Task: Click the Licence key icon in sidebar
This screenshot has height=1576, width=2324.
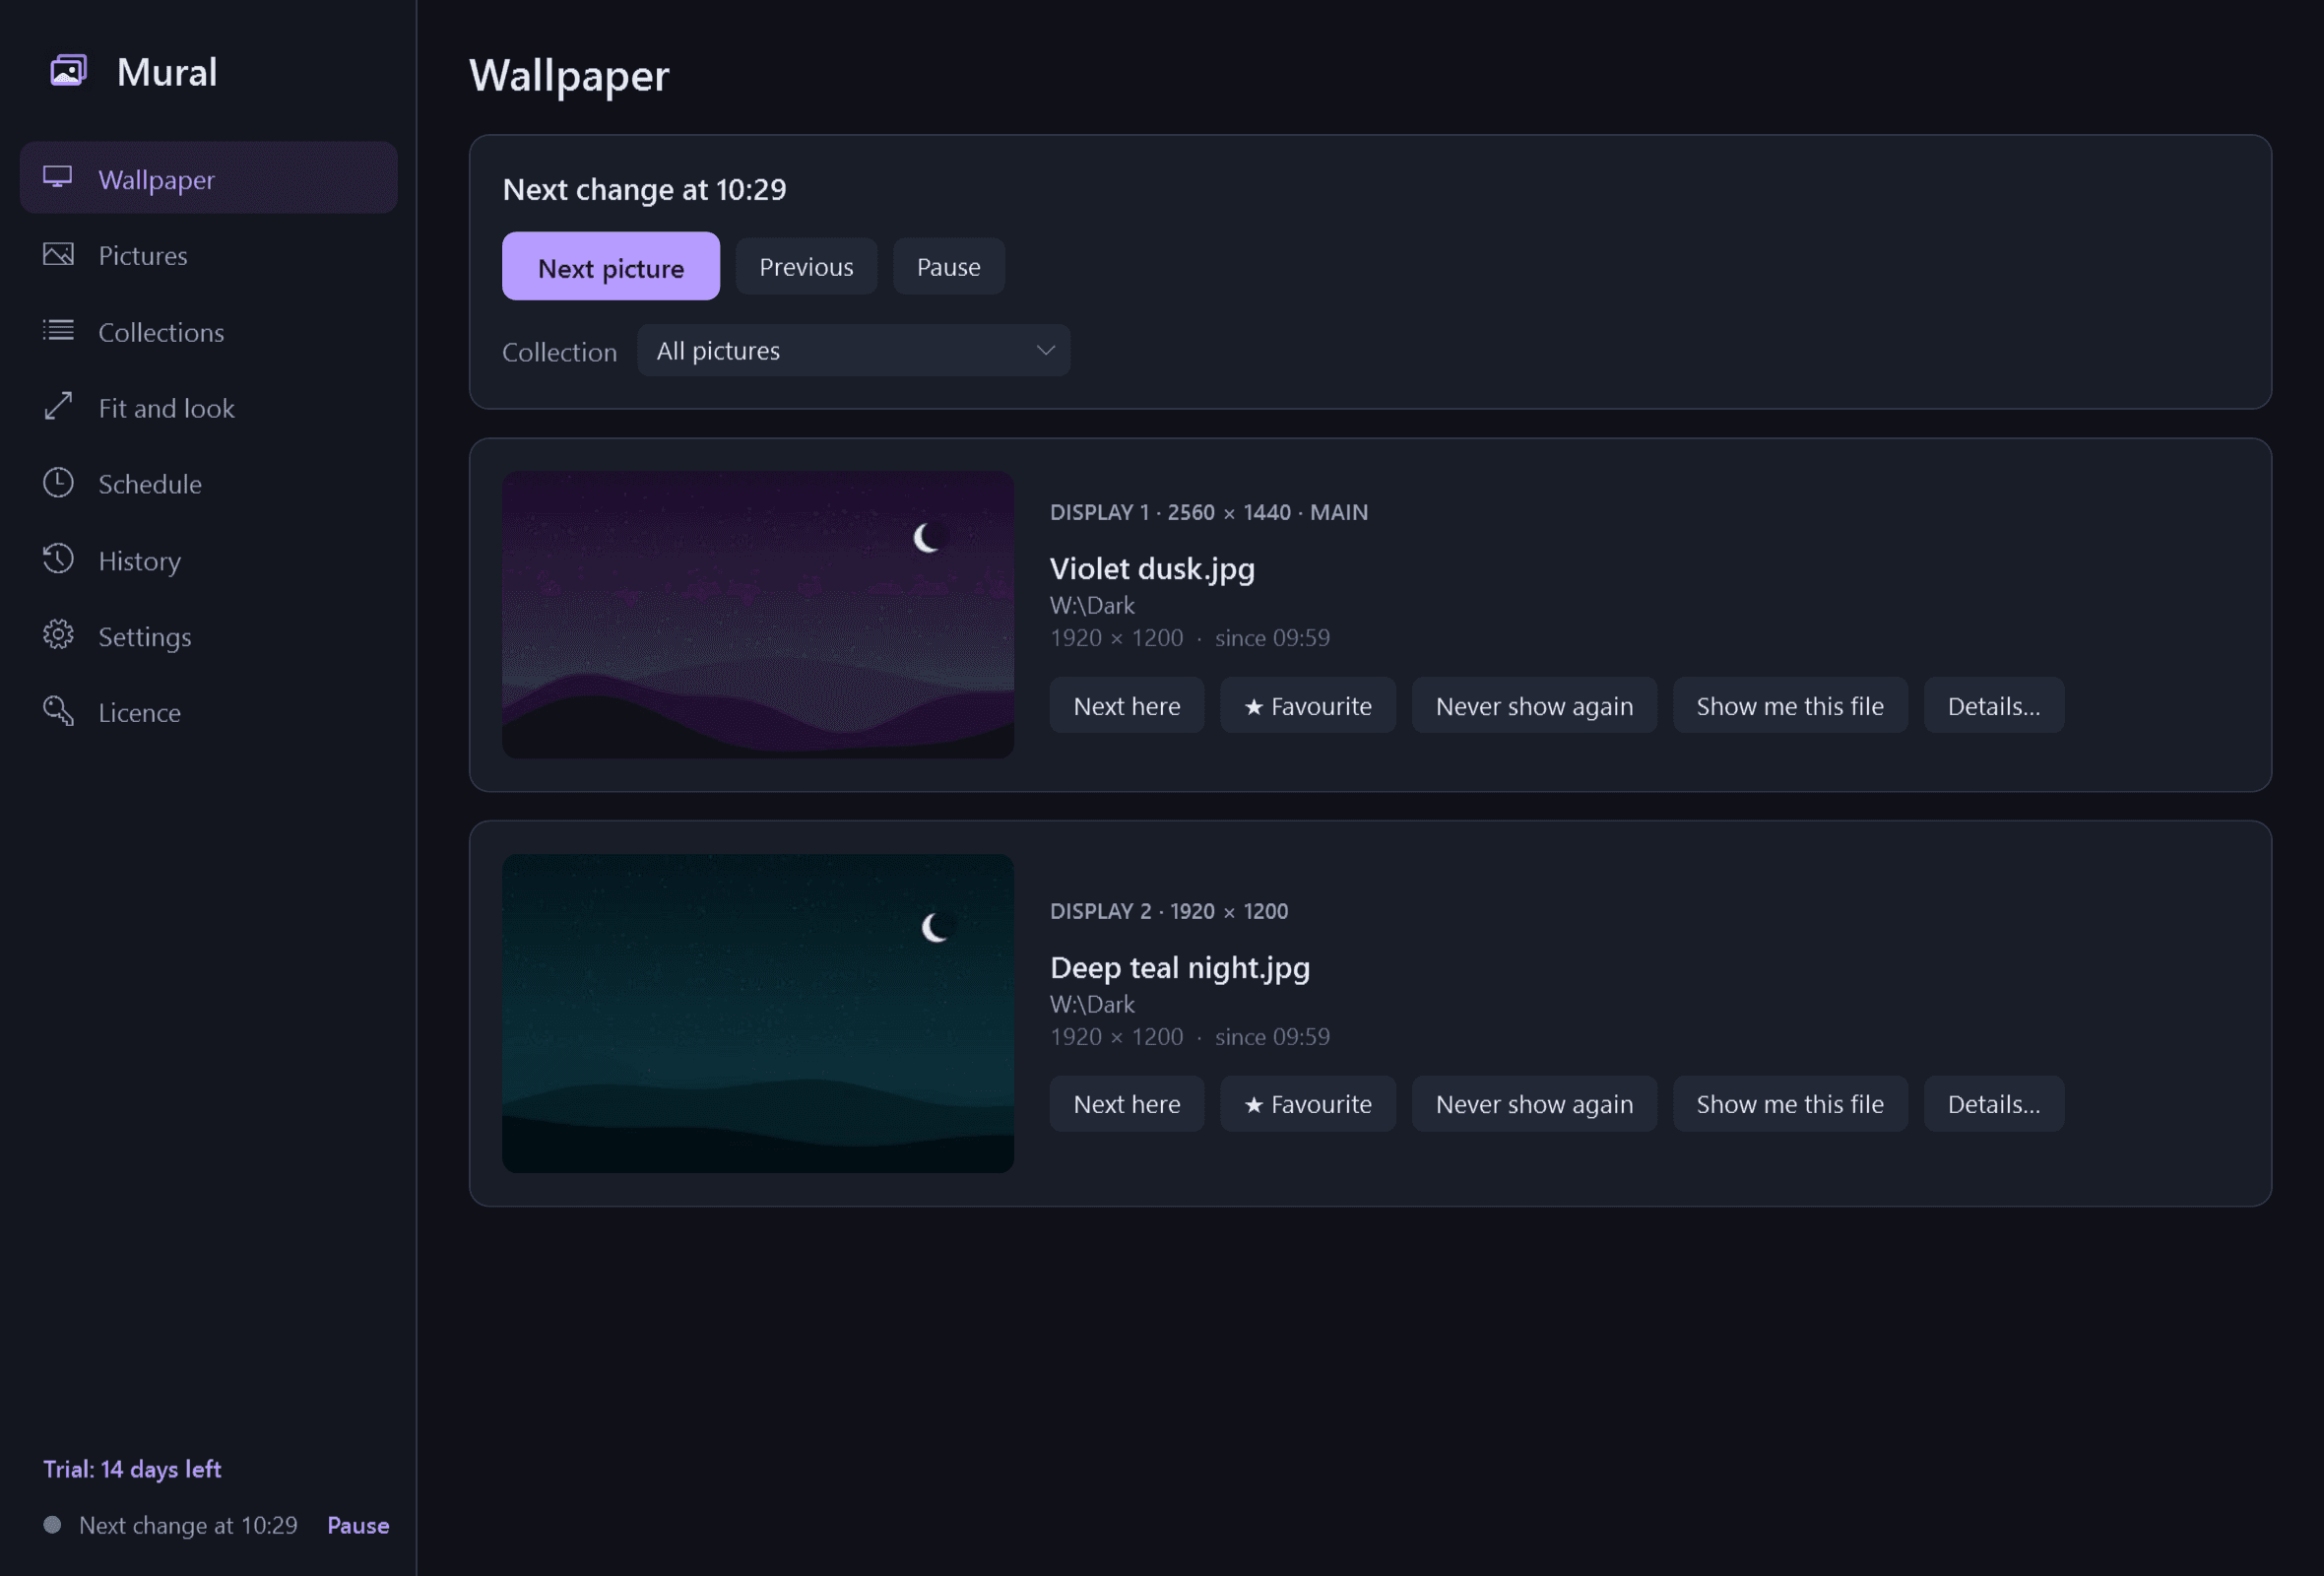Action: coord(58,711)
